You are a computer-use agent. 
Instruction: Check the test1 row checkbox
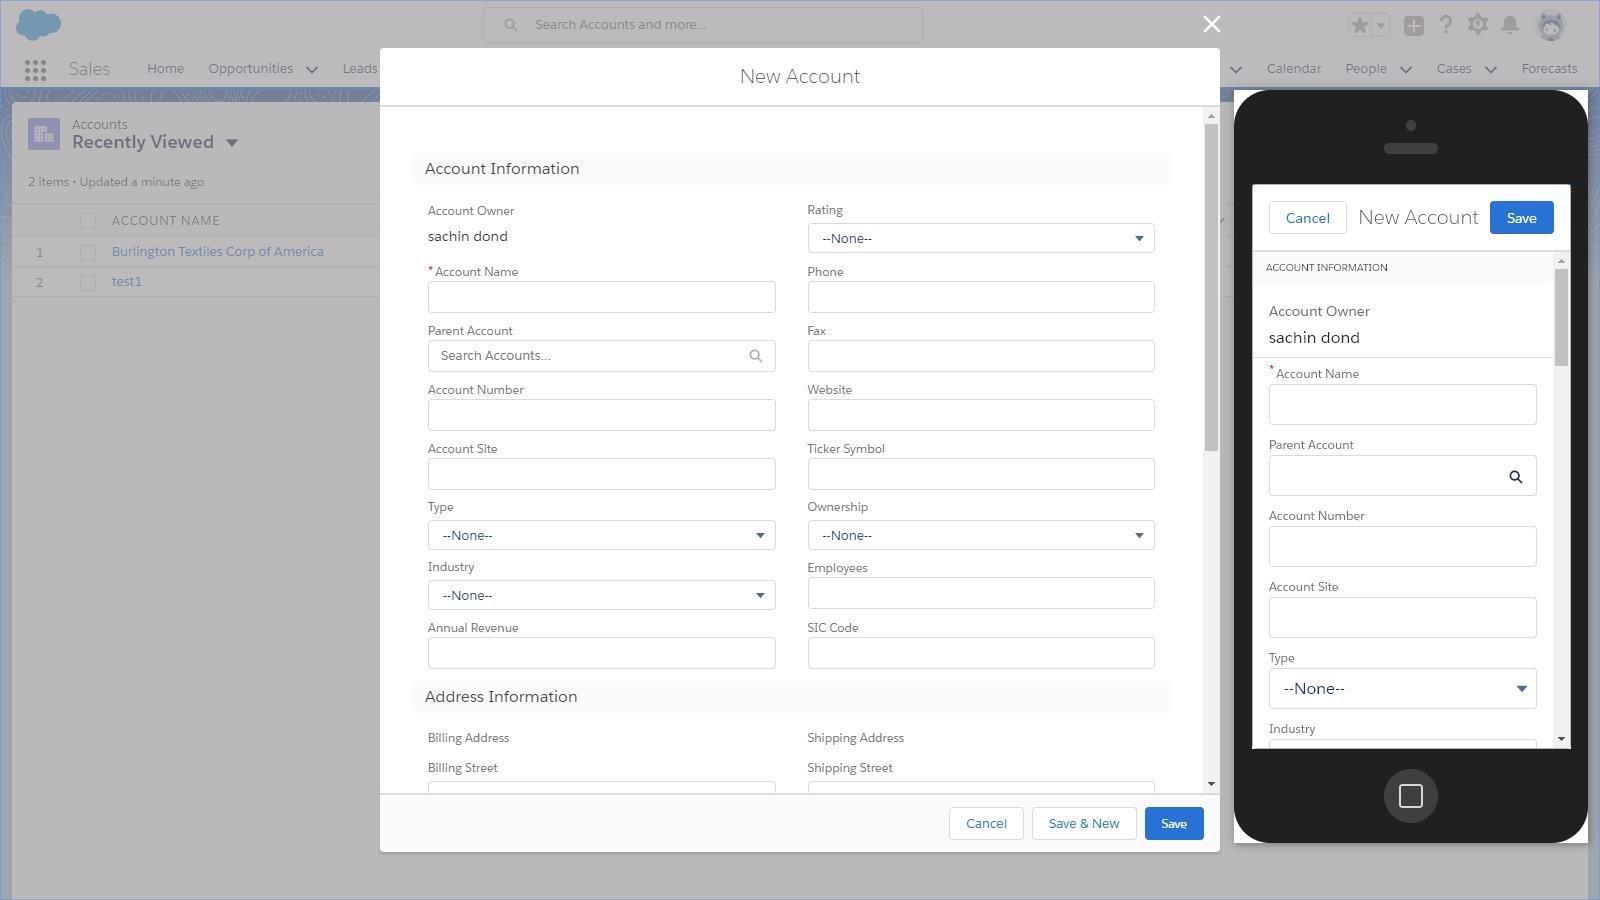[88, 282]
